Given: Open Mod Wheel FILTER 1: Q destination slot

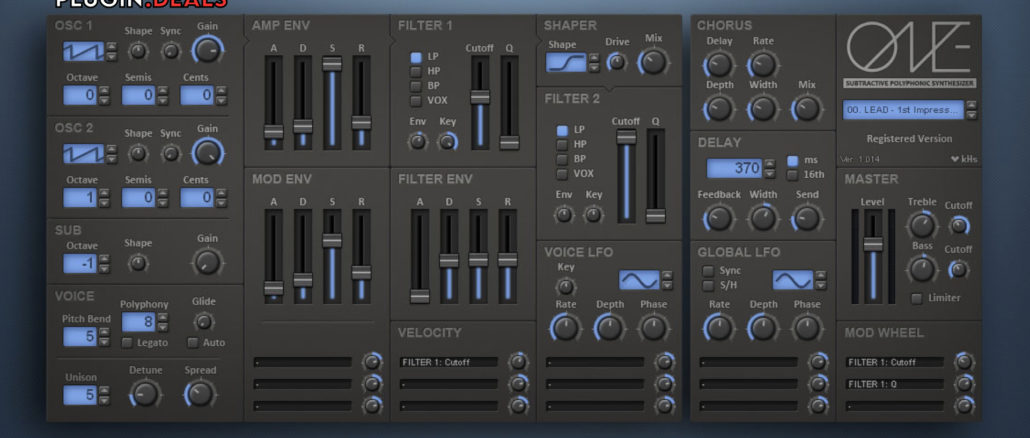Looking at the screenshot, I should tap(895, 384).
